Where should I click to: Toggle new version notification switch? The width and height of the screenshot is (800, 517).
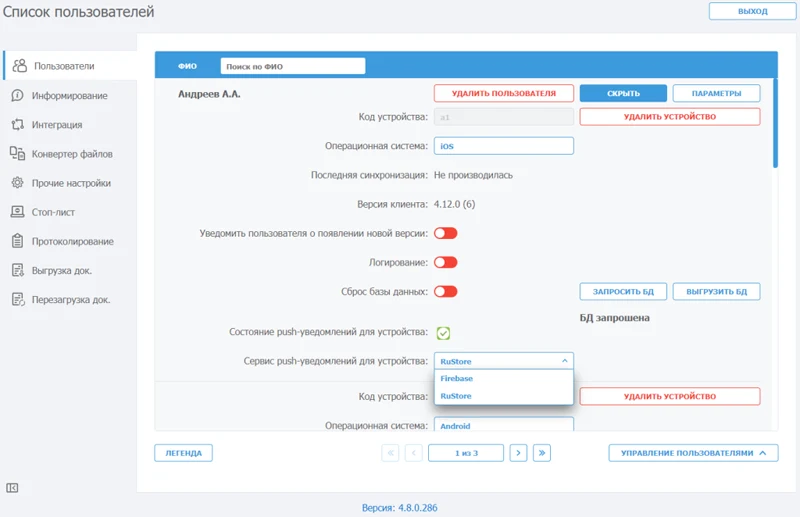tap(445, 233)
